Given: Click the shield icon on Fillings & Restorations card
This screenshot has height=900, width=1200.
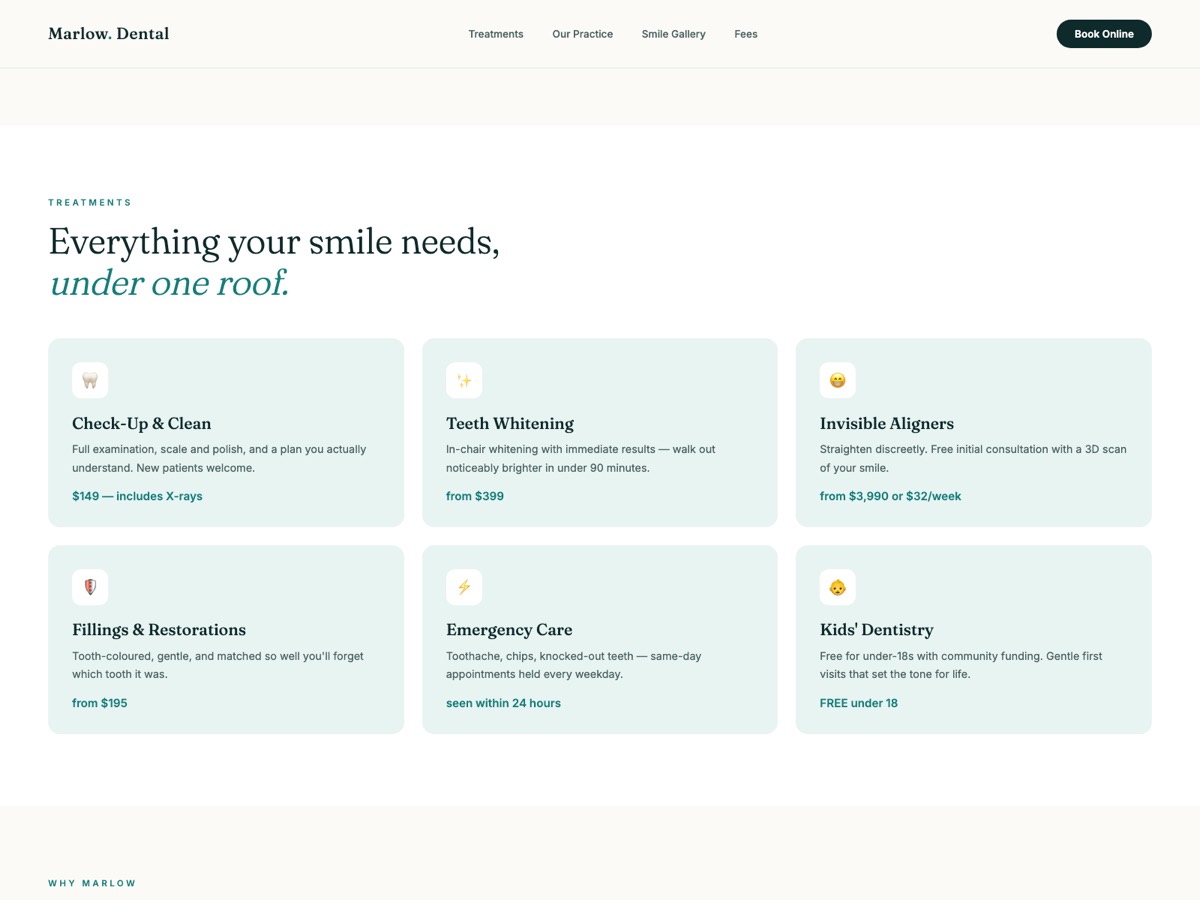Looking at the screenshot, I should click(x=90, y=587).
